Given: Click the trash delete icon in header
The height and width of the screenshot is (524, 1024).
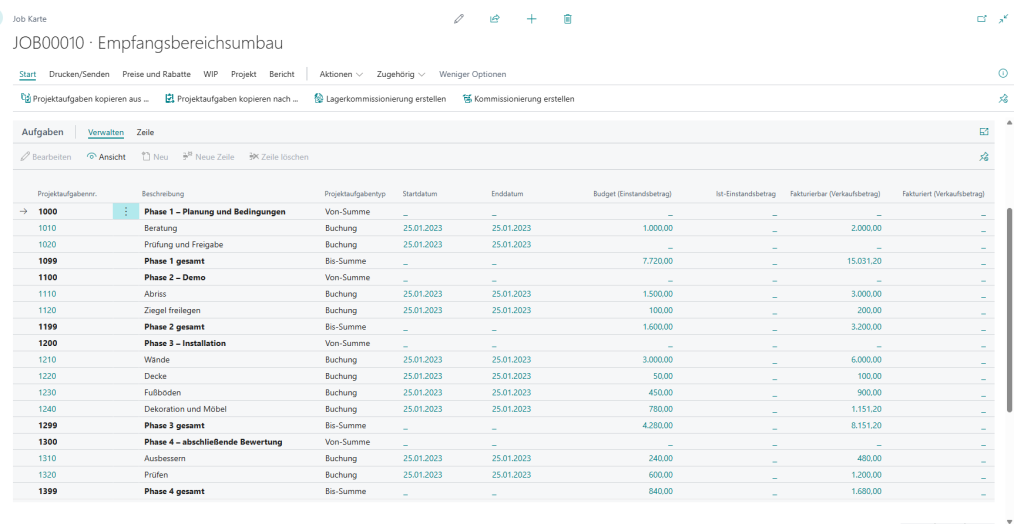Looking at the screenshot, I should point(568,19).
